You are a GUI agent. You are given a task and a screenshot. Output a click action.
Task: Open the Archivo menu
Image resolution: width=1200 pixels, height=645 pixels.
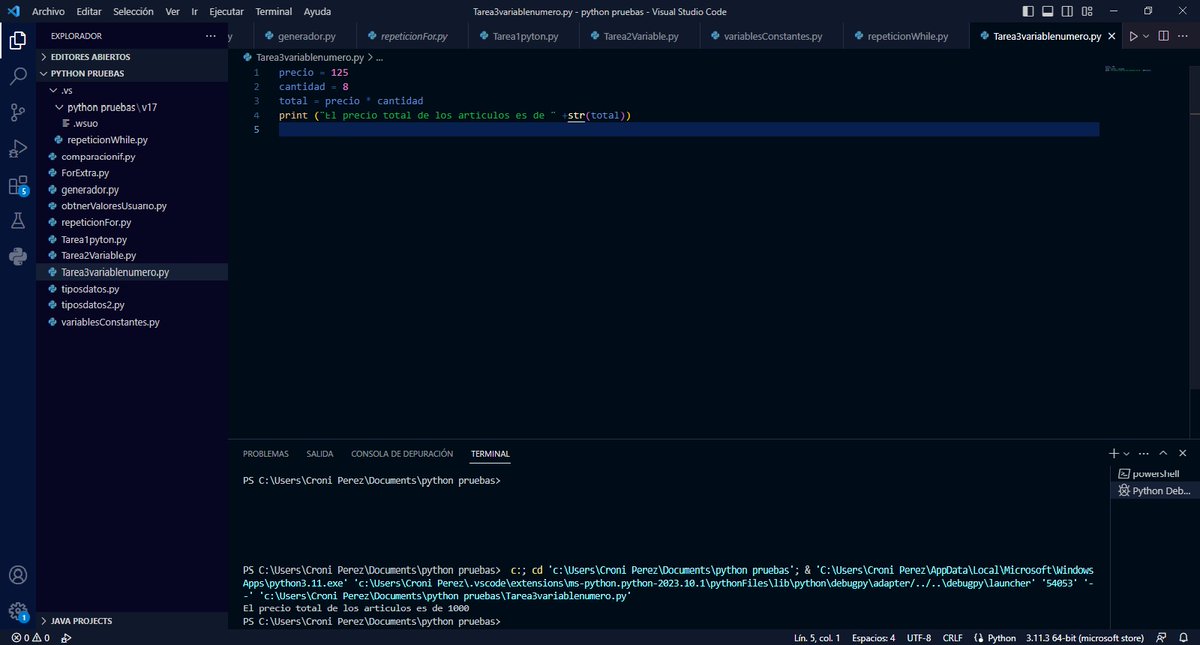tap(48, 11)
